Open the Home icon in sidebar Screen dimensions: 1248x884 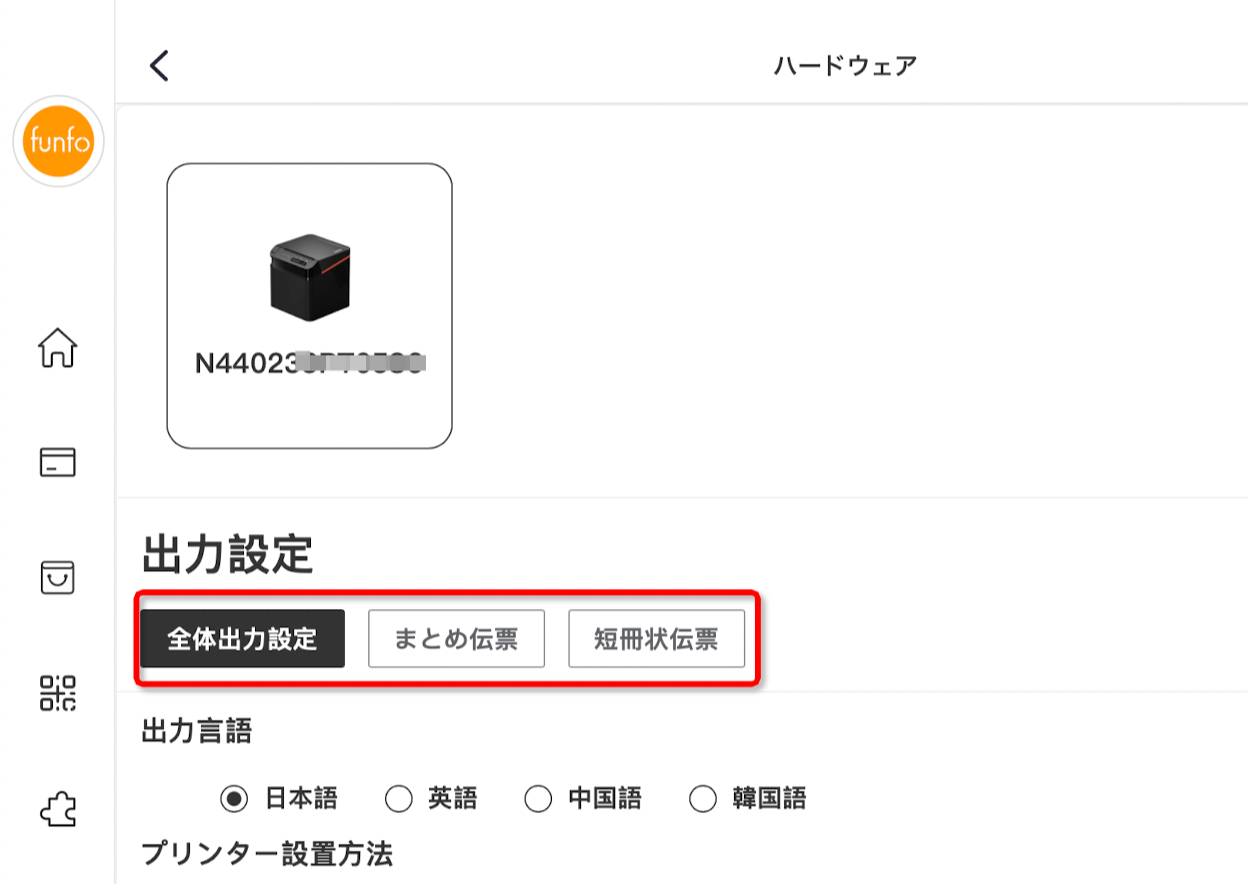pyautogui.click(x=58, y=349)
